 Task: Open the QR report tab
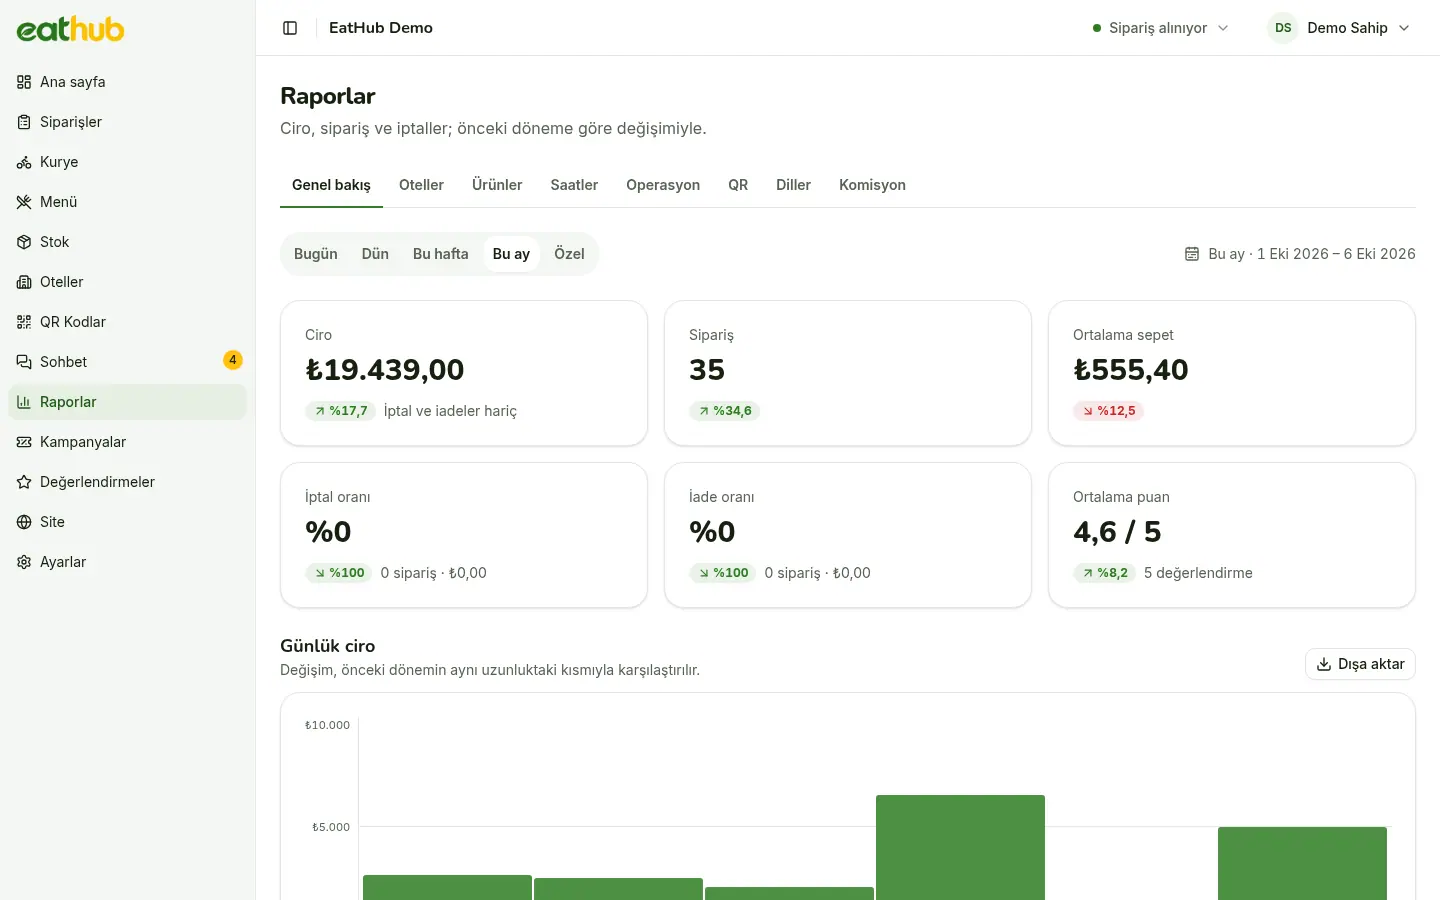click(738, 185)
